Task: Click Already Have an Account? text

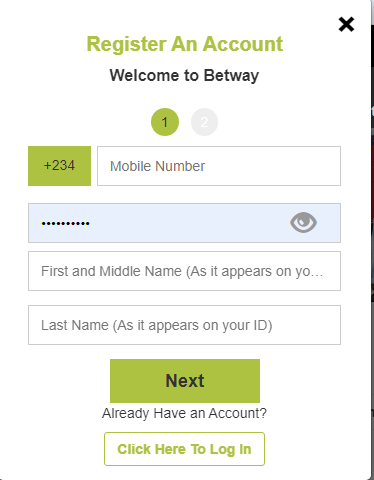Action: tap(184, 413)
